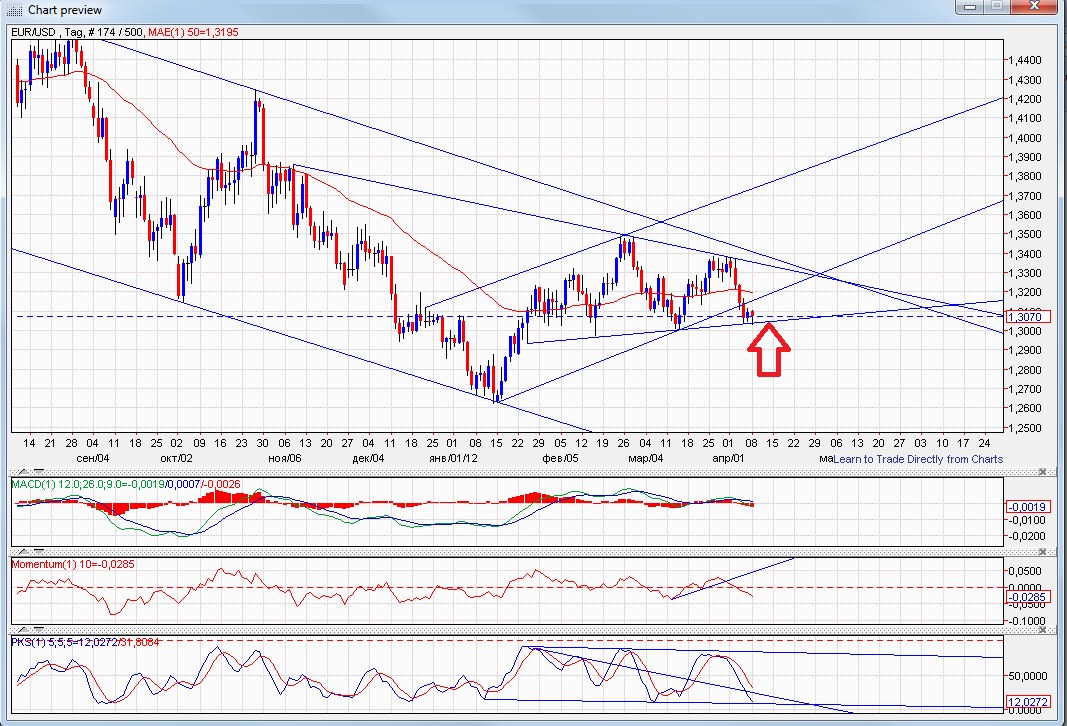Close the Chart preview window
The height and width of the screenshot is (726, 1067).
pos(1035,7)
